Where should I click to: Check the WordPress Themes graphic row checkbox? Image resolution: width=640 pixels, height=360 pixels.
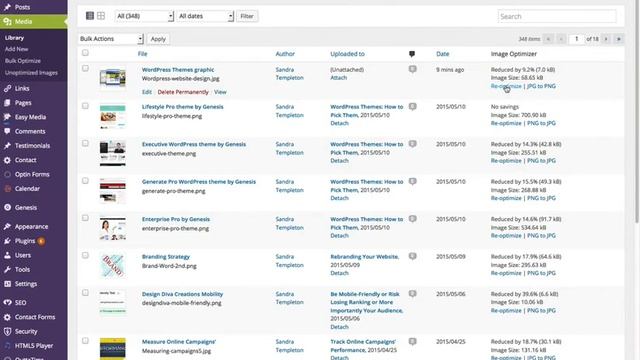click(85, 68)
